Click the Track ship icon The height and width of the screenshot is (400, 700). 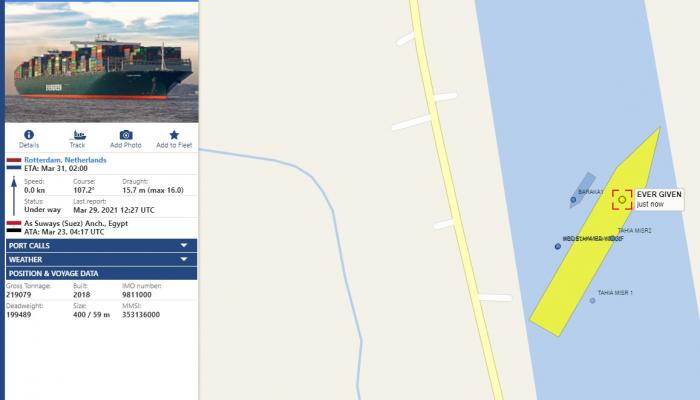tap(77, 135)
